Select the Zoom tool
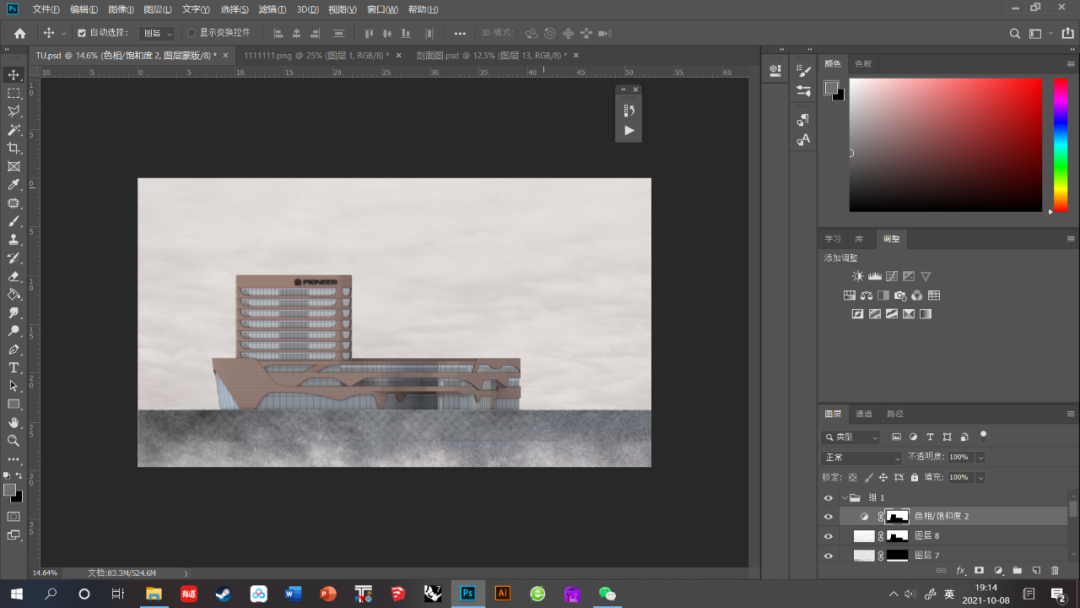 [14, 441]
